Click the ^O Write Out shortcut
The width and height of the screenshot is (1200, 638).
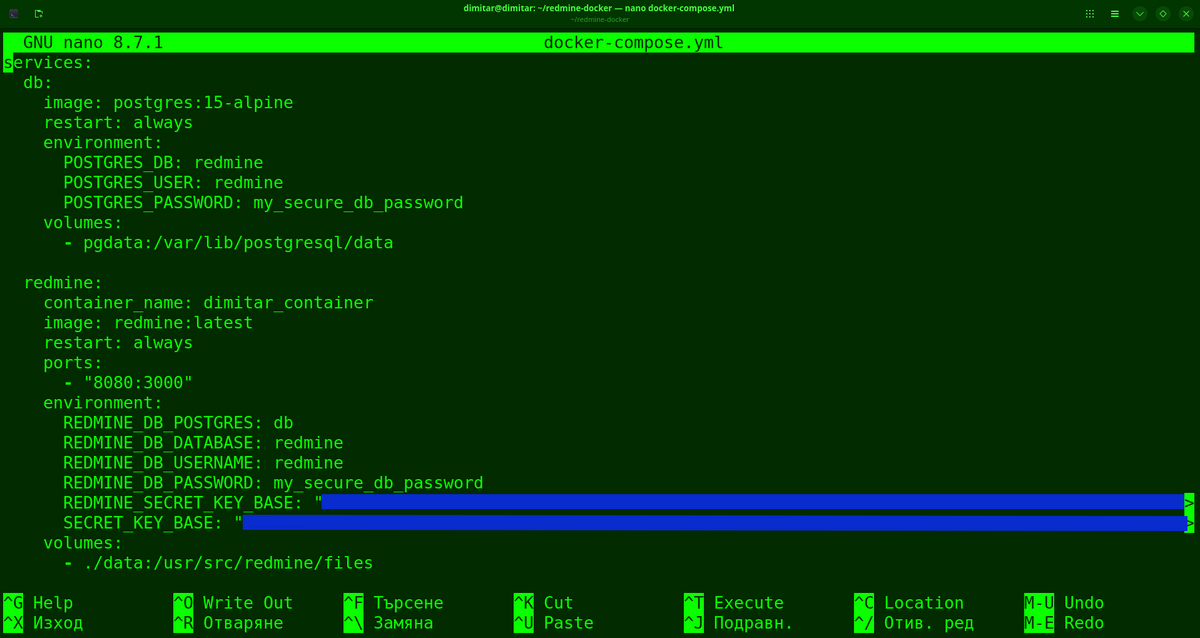coord(234,603)
